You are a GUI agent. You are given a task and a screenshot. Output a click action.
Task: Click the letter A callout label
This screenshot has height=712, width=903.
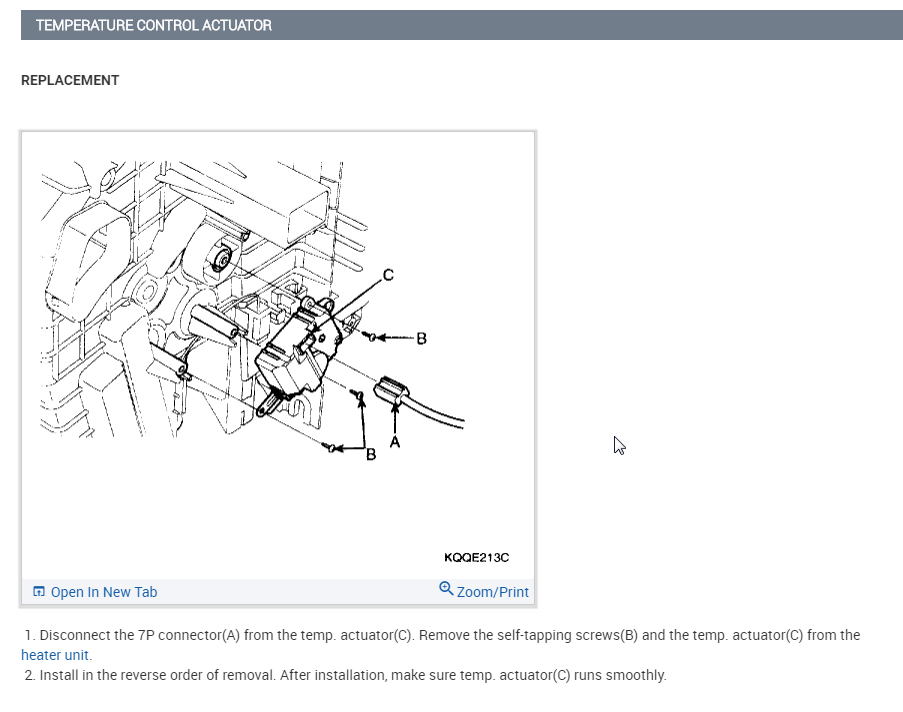pyautogui.click(x=394, y=442)
